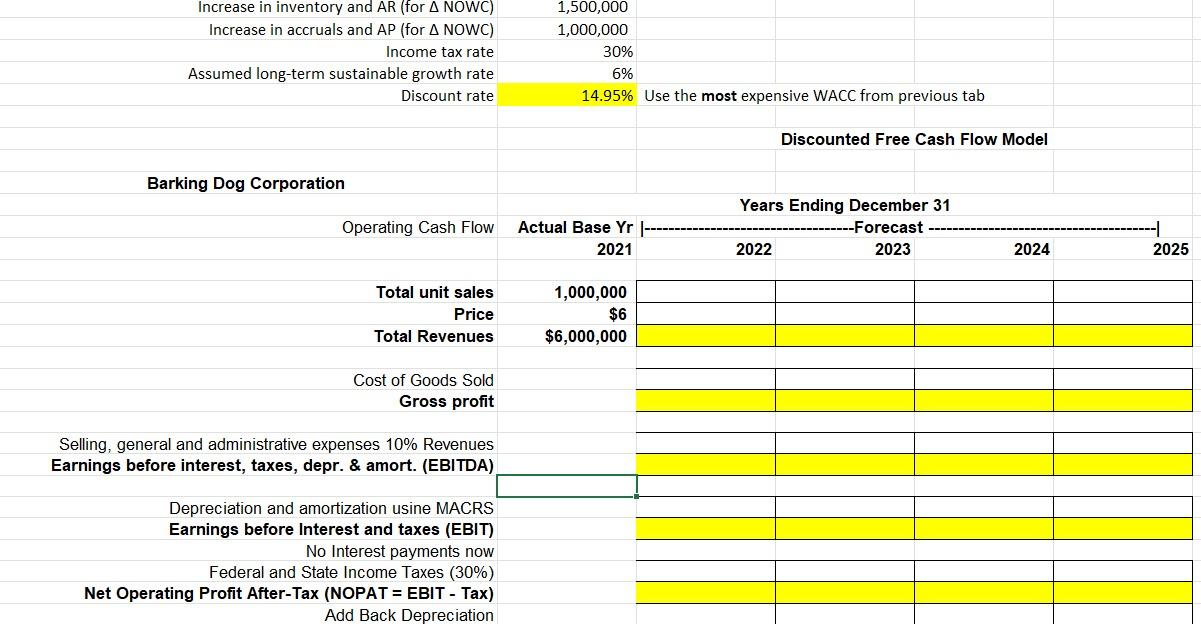
Task: Click the Years Ending December 31 heading
Action: tap(844, 205)
